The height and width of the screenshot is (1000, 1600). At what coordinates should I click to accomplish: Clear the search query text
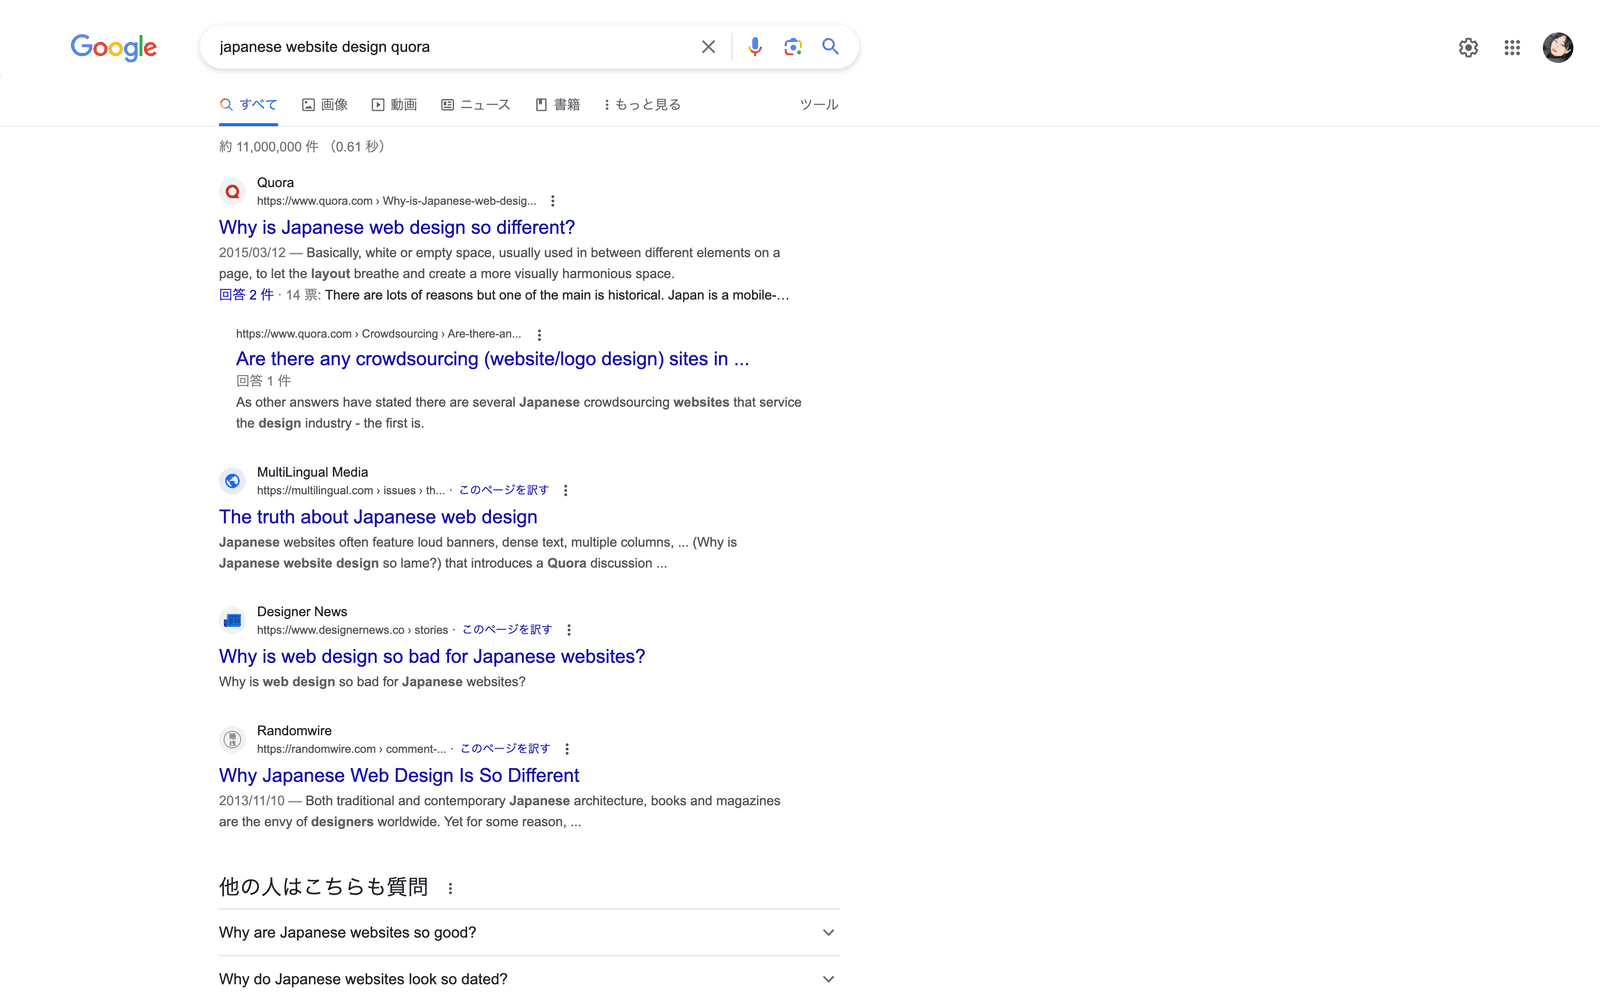[x=708, y=47]
